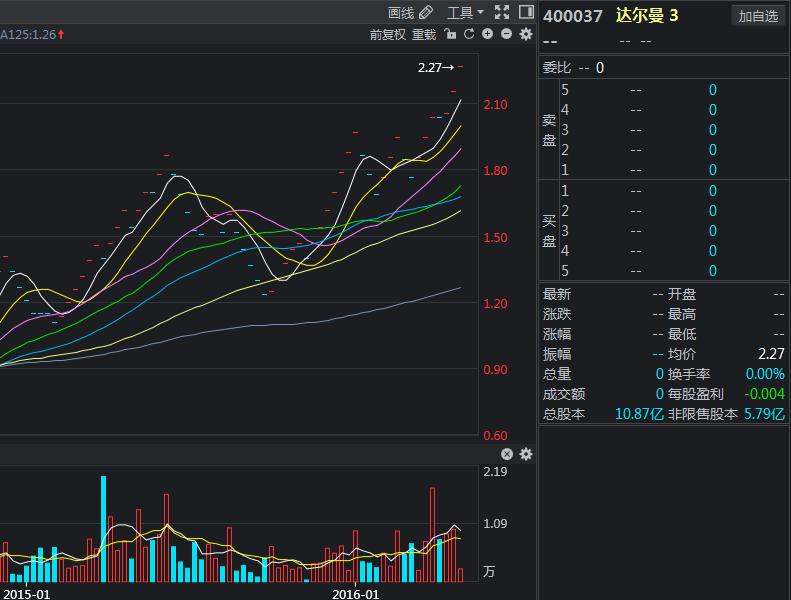Click the 最新 latest price label
Image resolution: width=791 pixels, height=600 pixels.
point(557,294)
